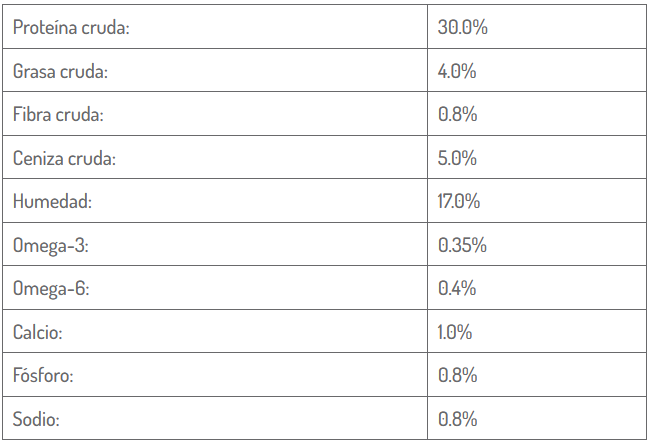Click the "Grasa cruda:" row label

[60, 72]
